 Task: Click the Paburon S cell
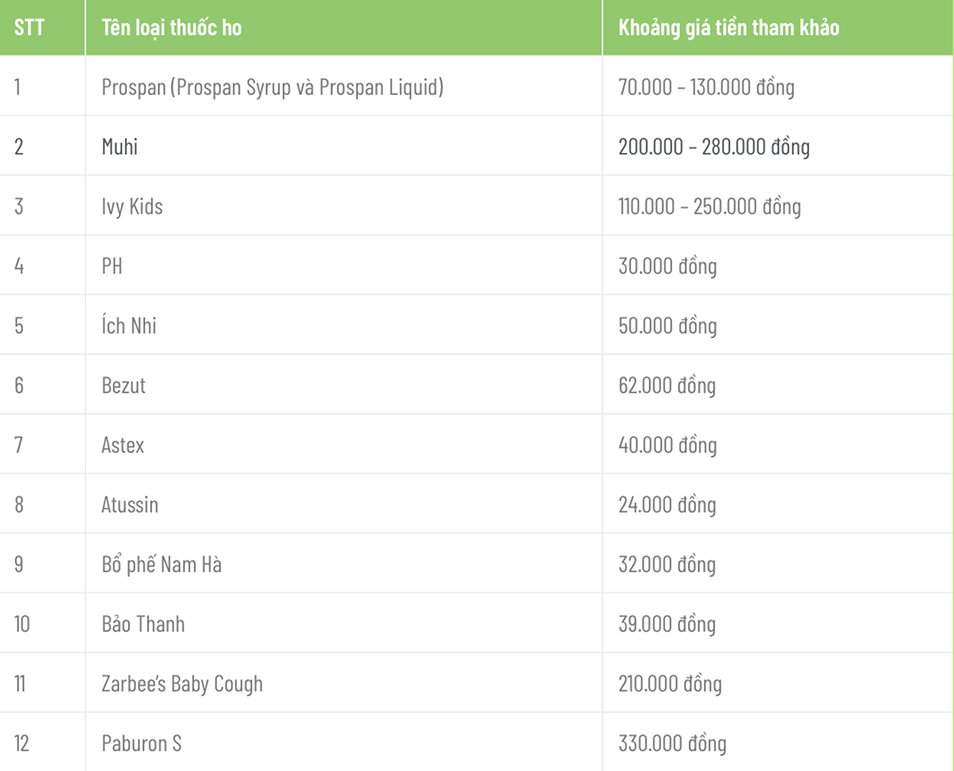click(141, 744)
